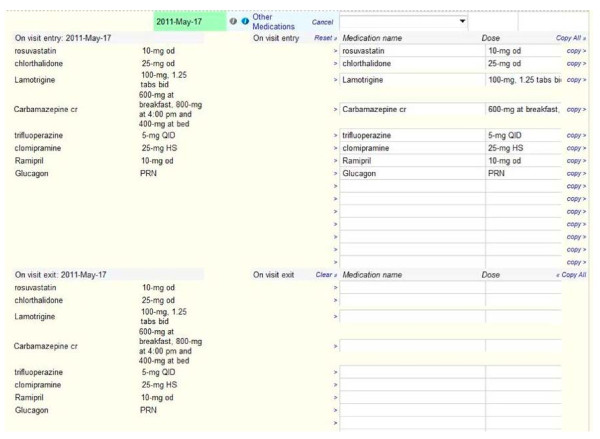The height and width of the screenshot is (439, 600).
Task: Copy the Lamotrigine entry row
Action: tap(576, 80)
